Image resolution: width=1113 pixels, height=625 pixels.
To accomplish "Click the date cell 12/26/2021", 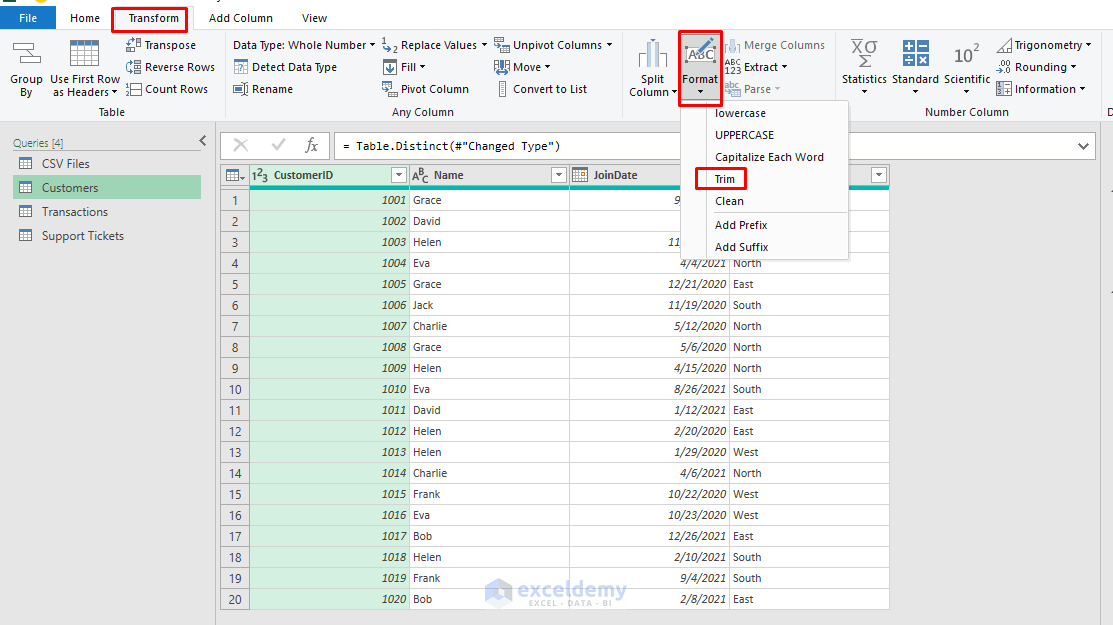I will [649, 536].
